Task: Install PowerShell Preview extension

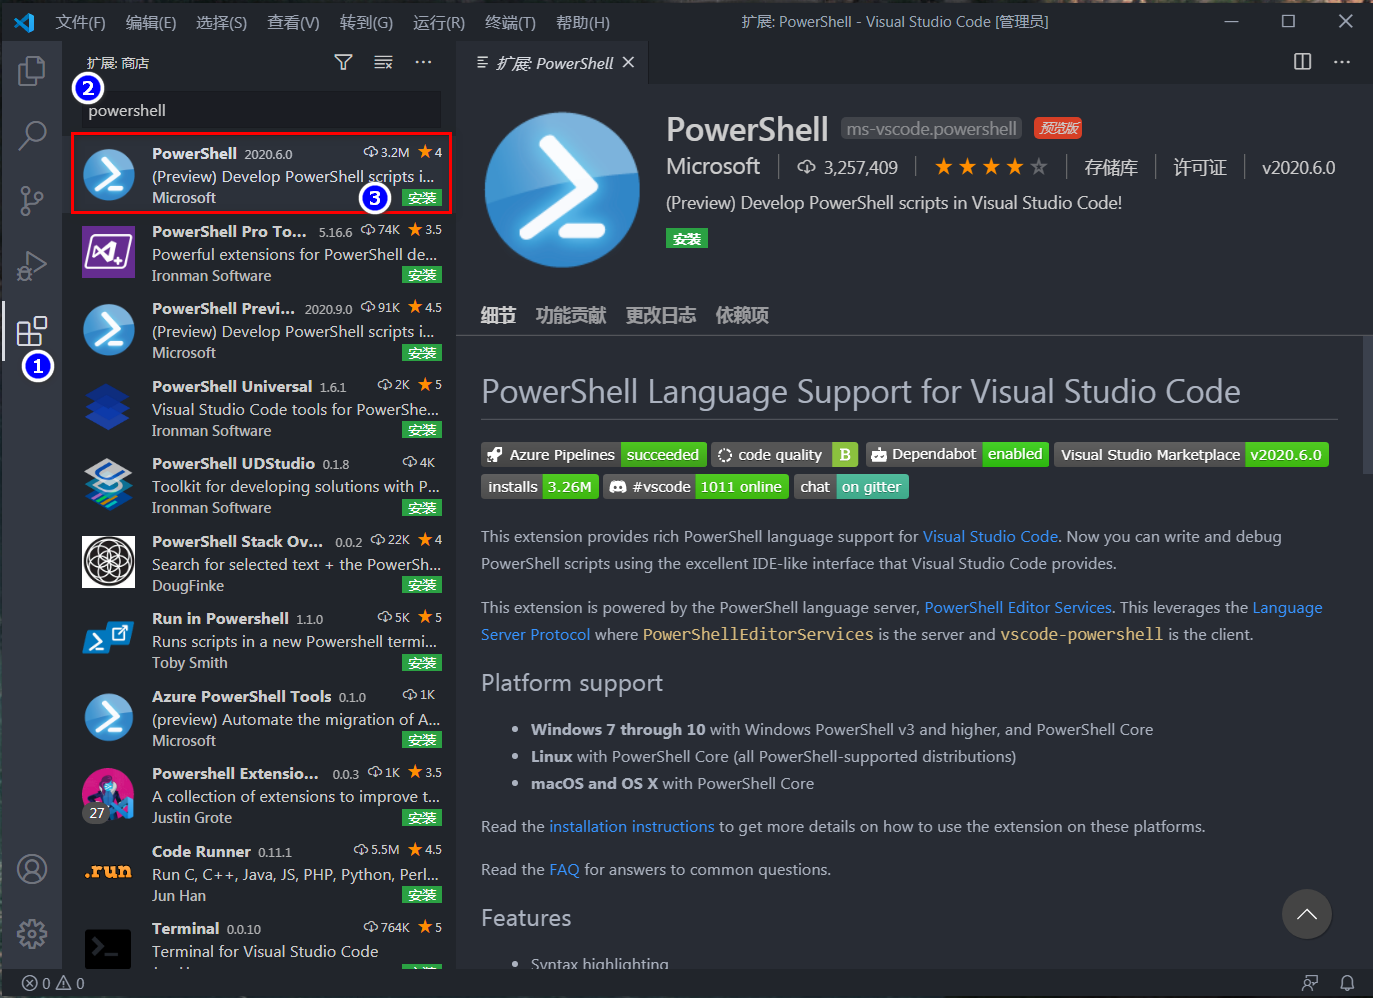Action: 422,353
